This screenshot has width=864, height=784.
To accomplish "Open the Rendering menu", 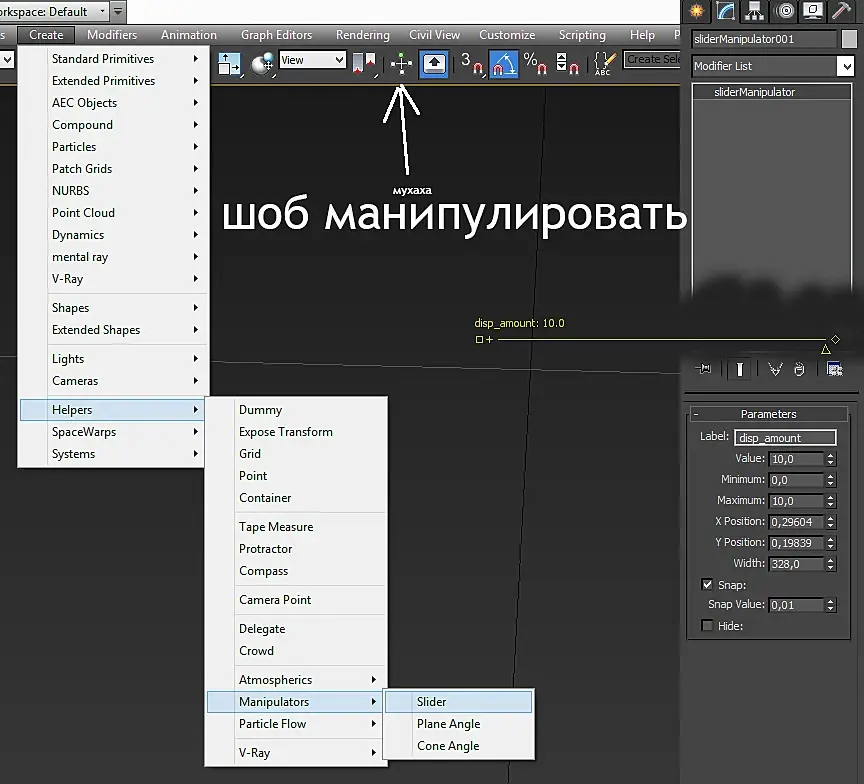I will point(362,35).
